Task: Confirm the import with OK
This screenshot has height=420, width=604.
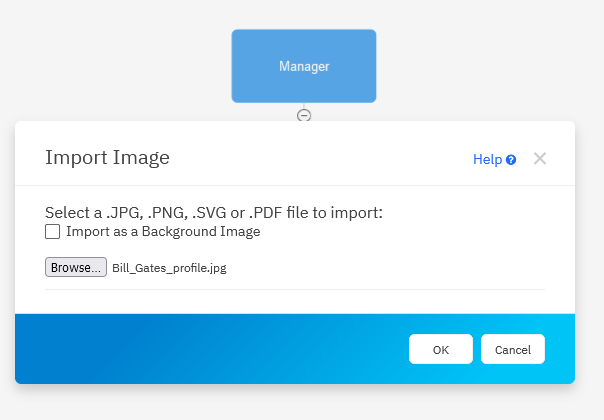Action: [x=441, y=349]
